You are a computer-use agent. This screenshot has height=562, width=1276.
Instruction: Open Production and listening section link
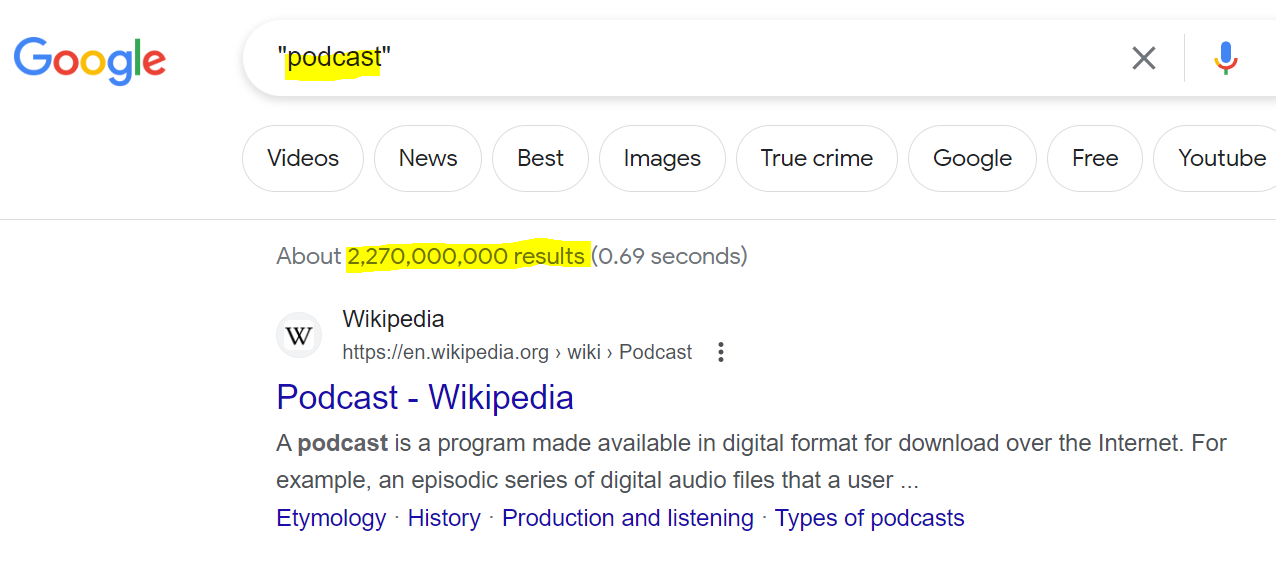tap(628, 518)
